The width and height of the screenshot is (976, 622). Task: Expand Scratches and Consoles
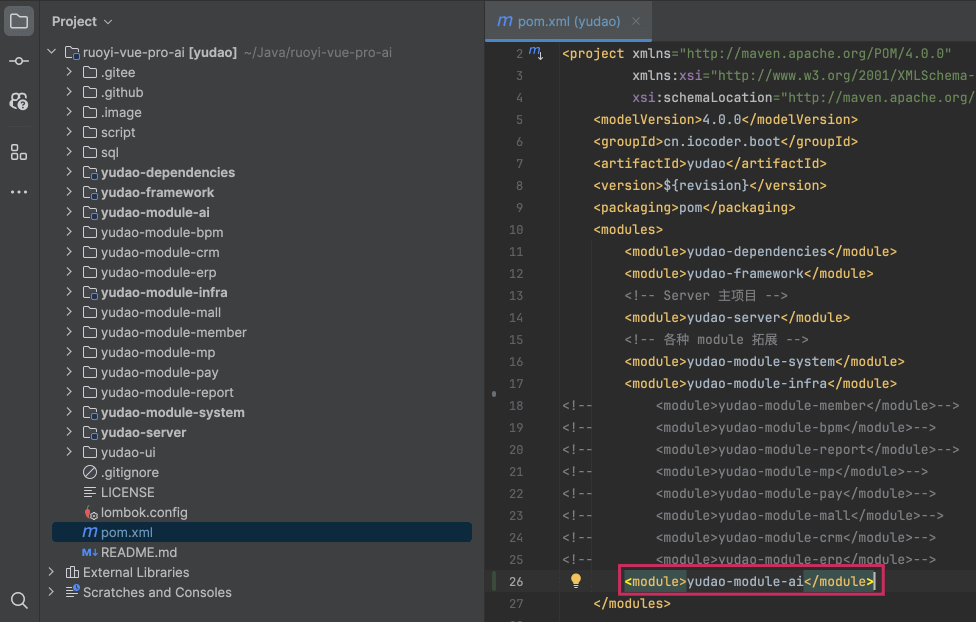(51, 592)
